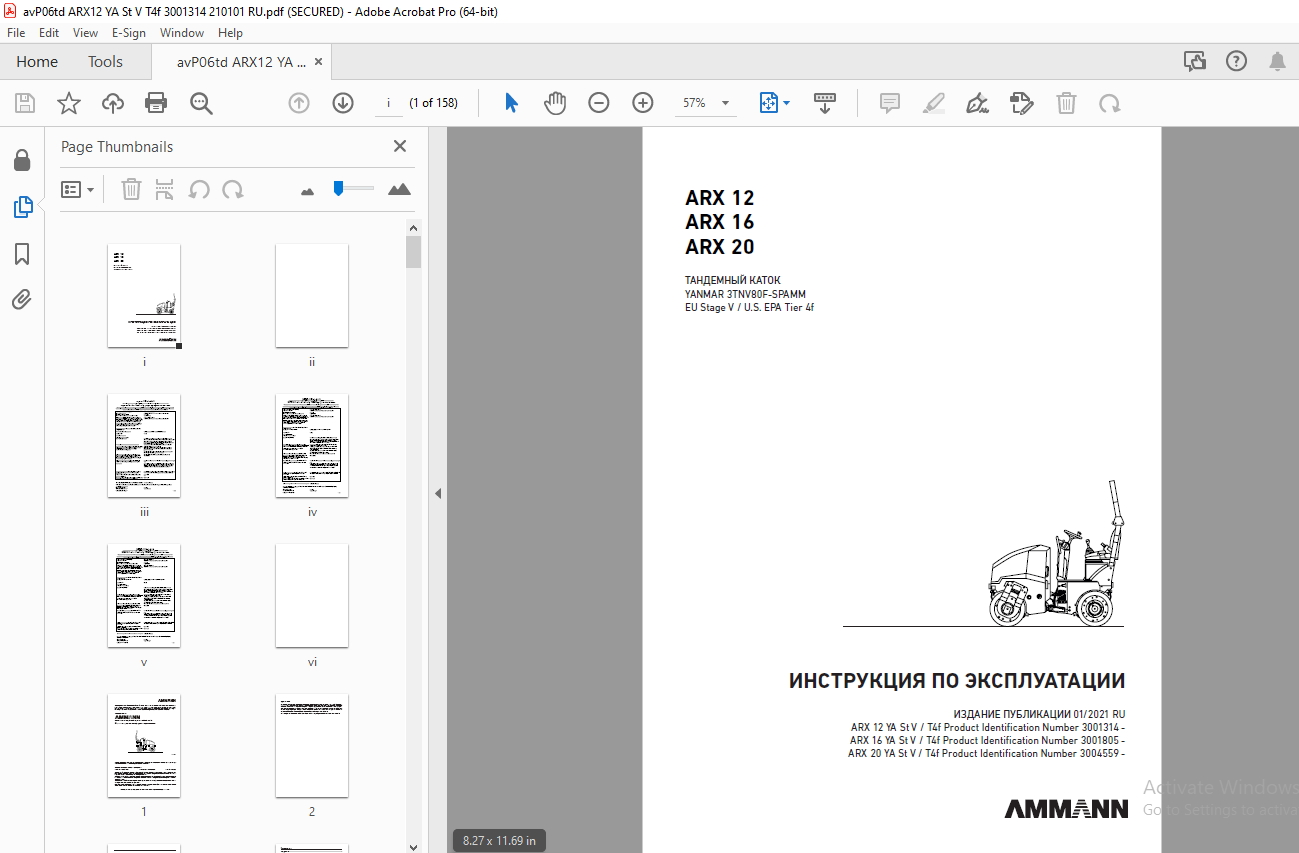Close the avP06td ARX12 document tab

(319, 62)
